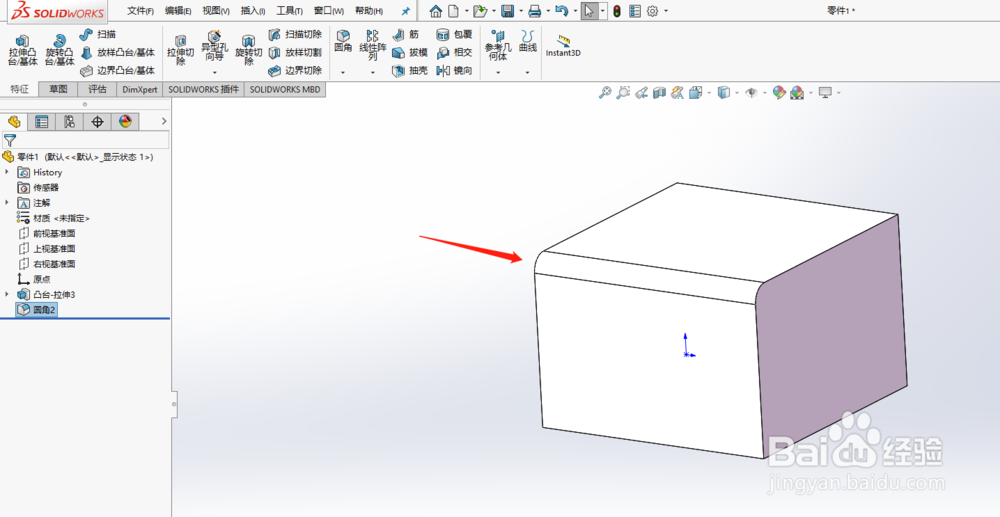1000x517 pixels.
Task: Click the New document icon
Action: point(453,11)
